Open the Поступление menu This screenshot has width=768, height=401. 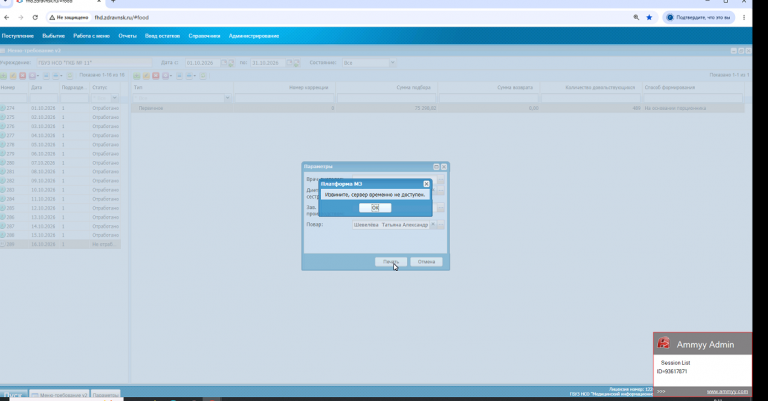pyautogui.click(x=18, y=36)
